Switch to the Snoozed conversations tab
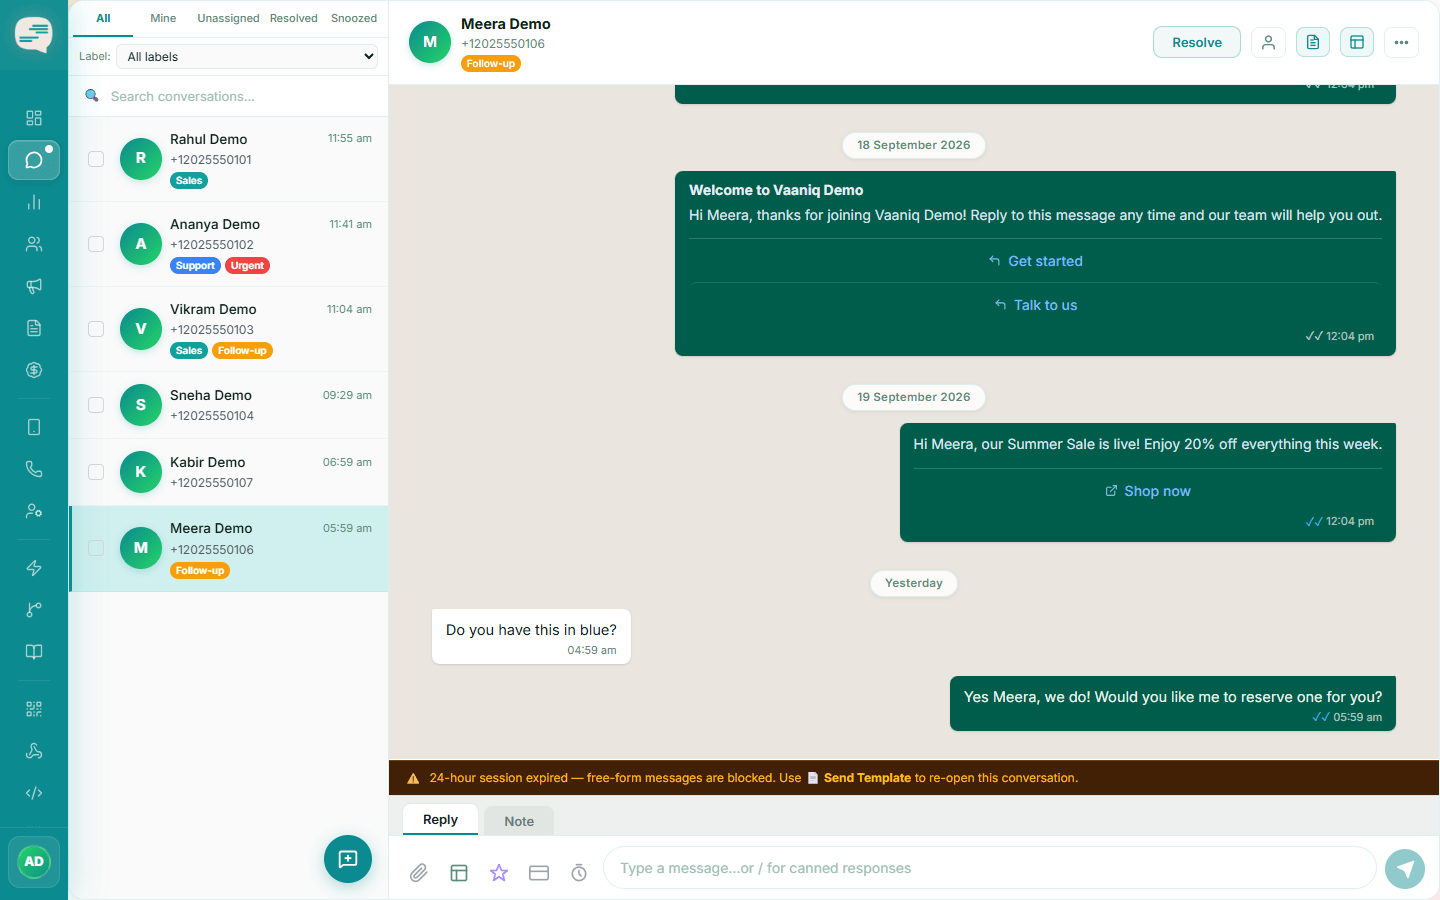The width and height of the screenshot is (1440, 900). 354,18
